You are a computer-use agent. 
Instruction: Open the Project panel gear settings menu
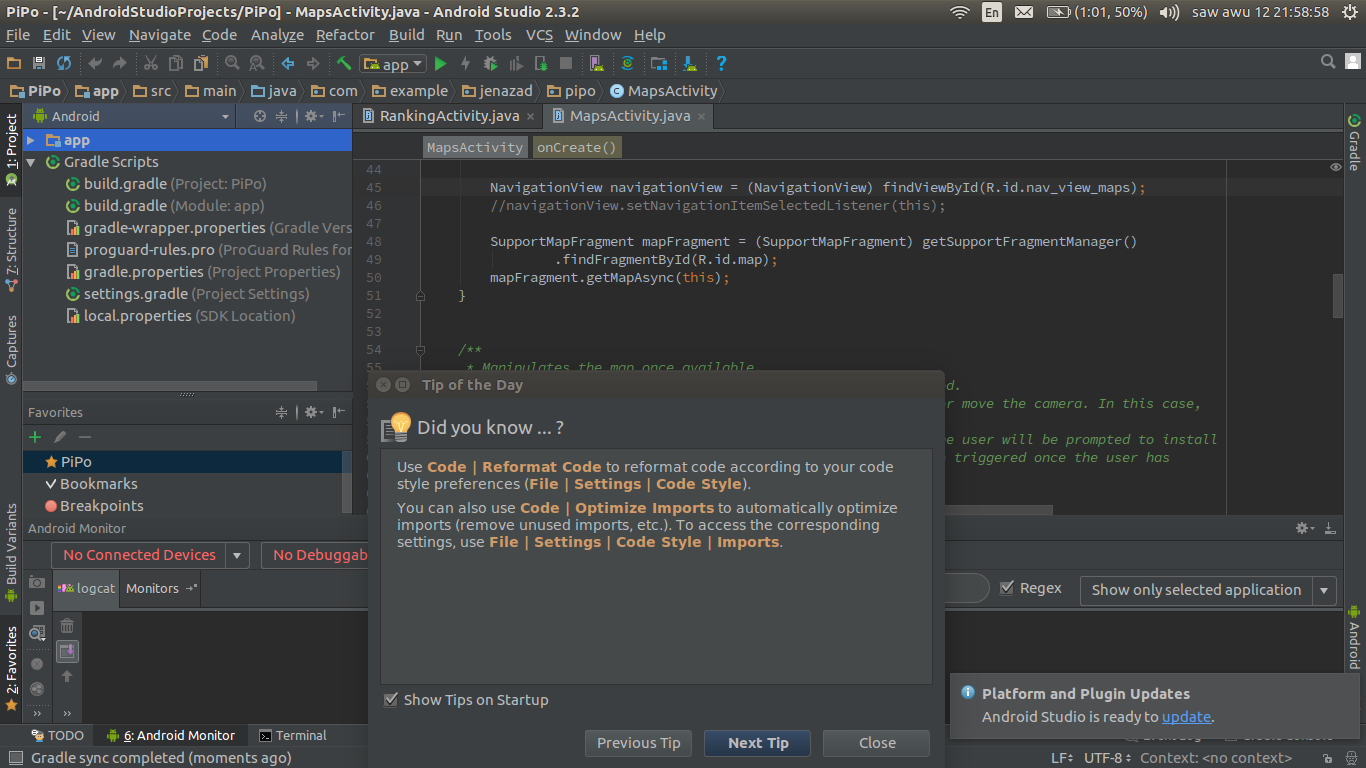[x=314, y=116]
